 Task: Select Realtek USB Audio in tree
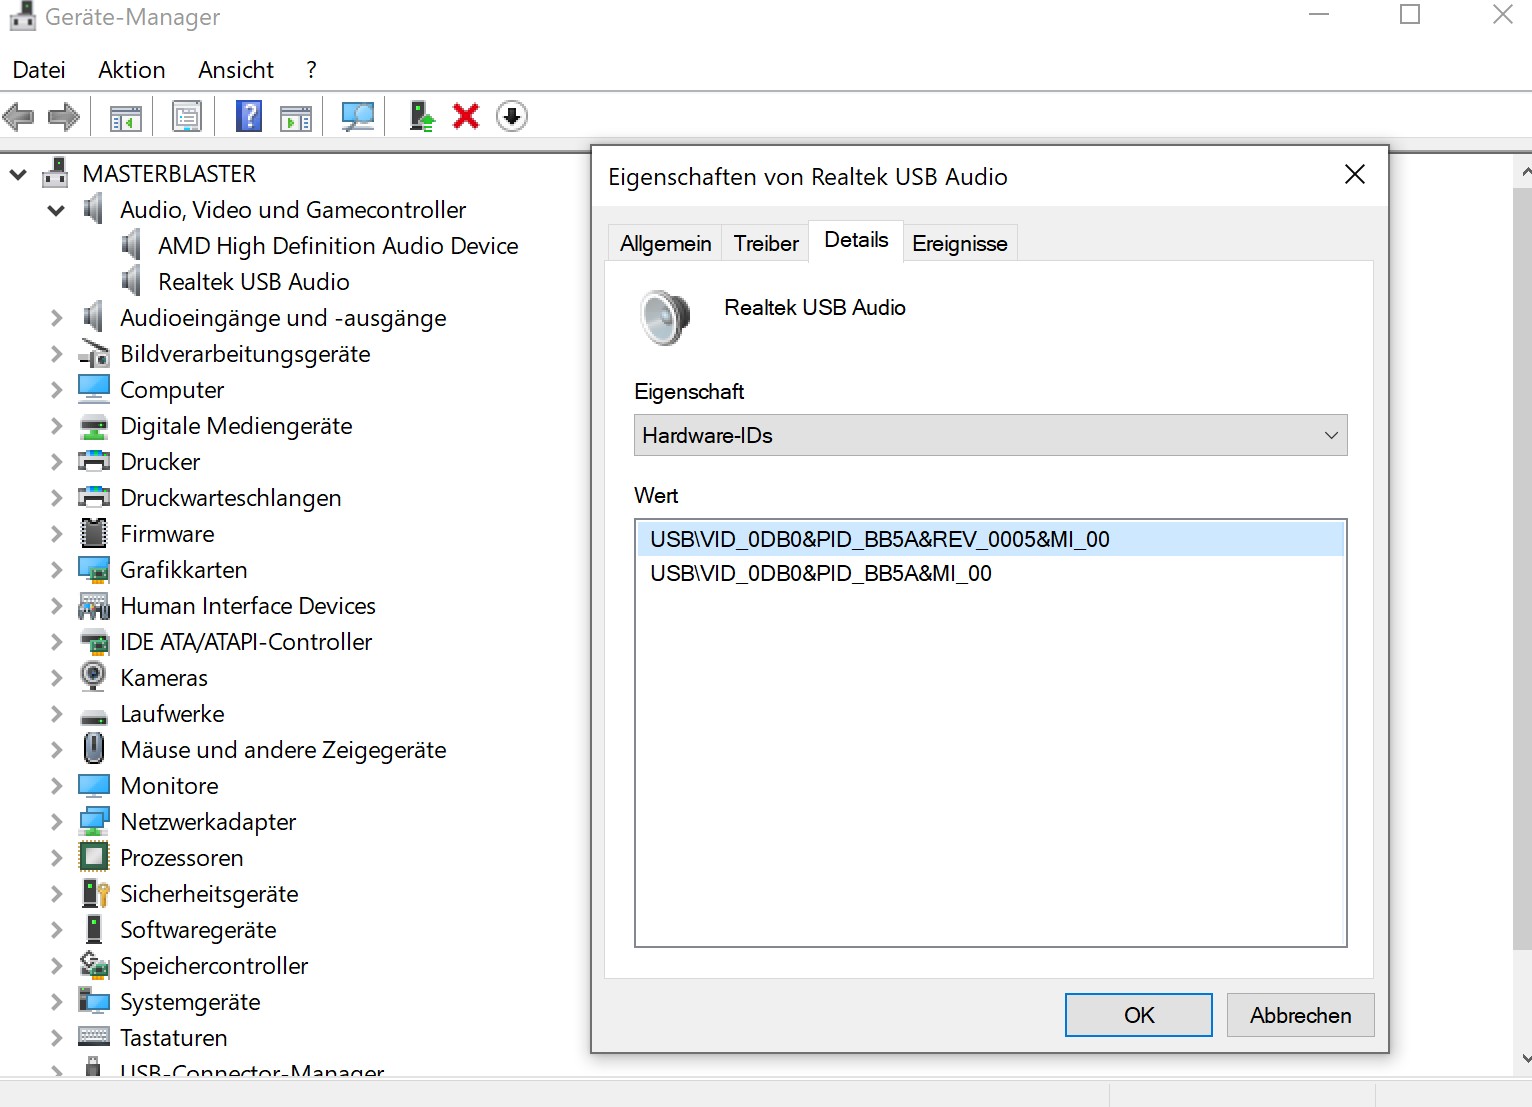254,282
